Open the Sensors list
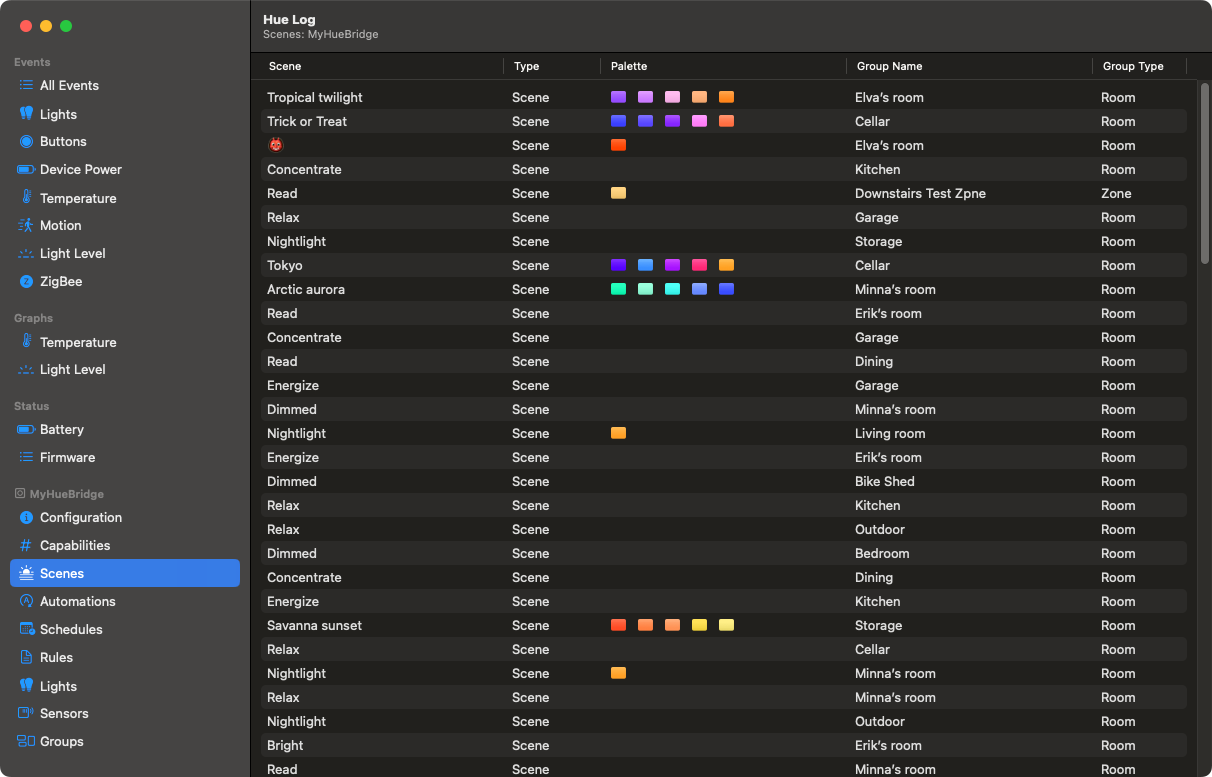1212x777 pixels. 62,713
